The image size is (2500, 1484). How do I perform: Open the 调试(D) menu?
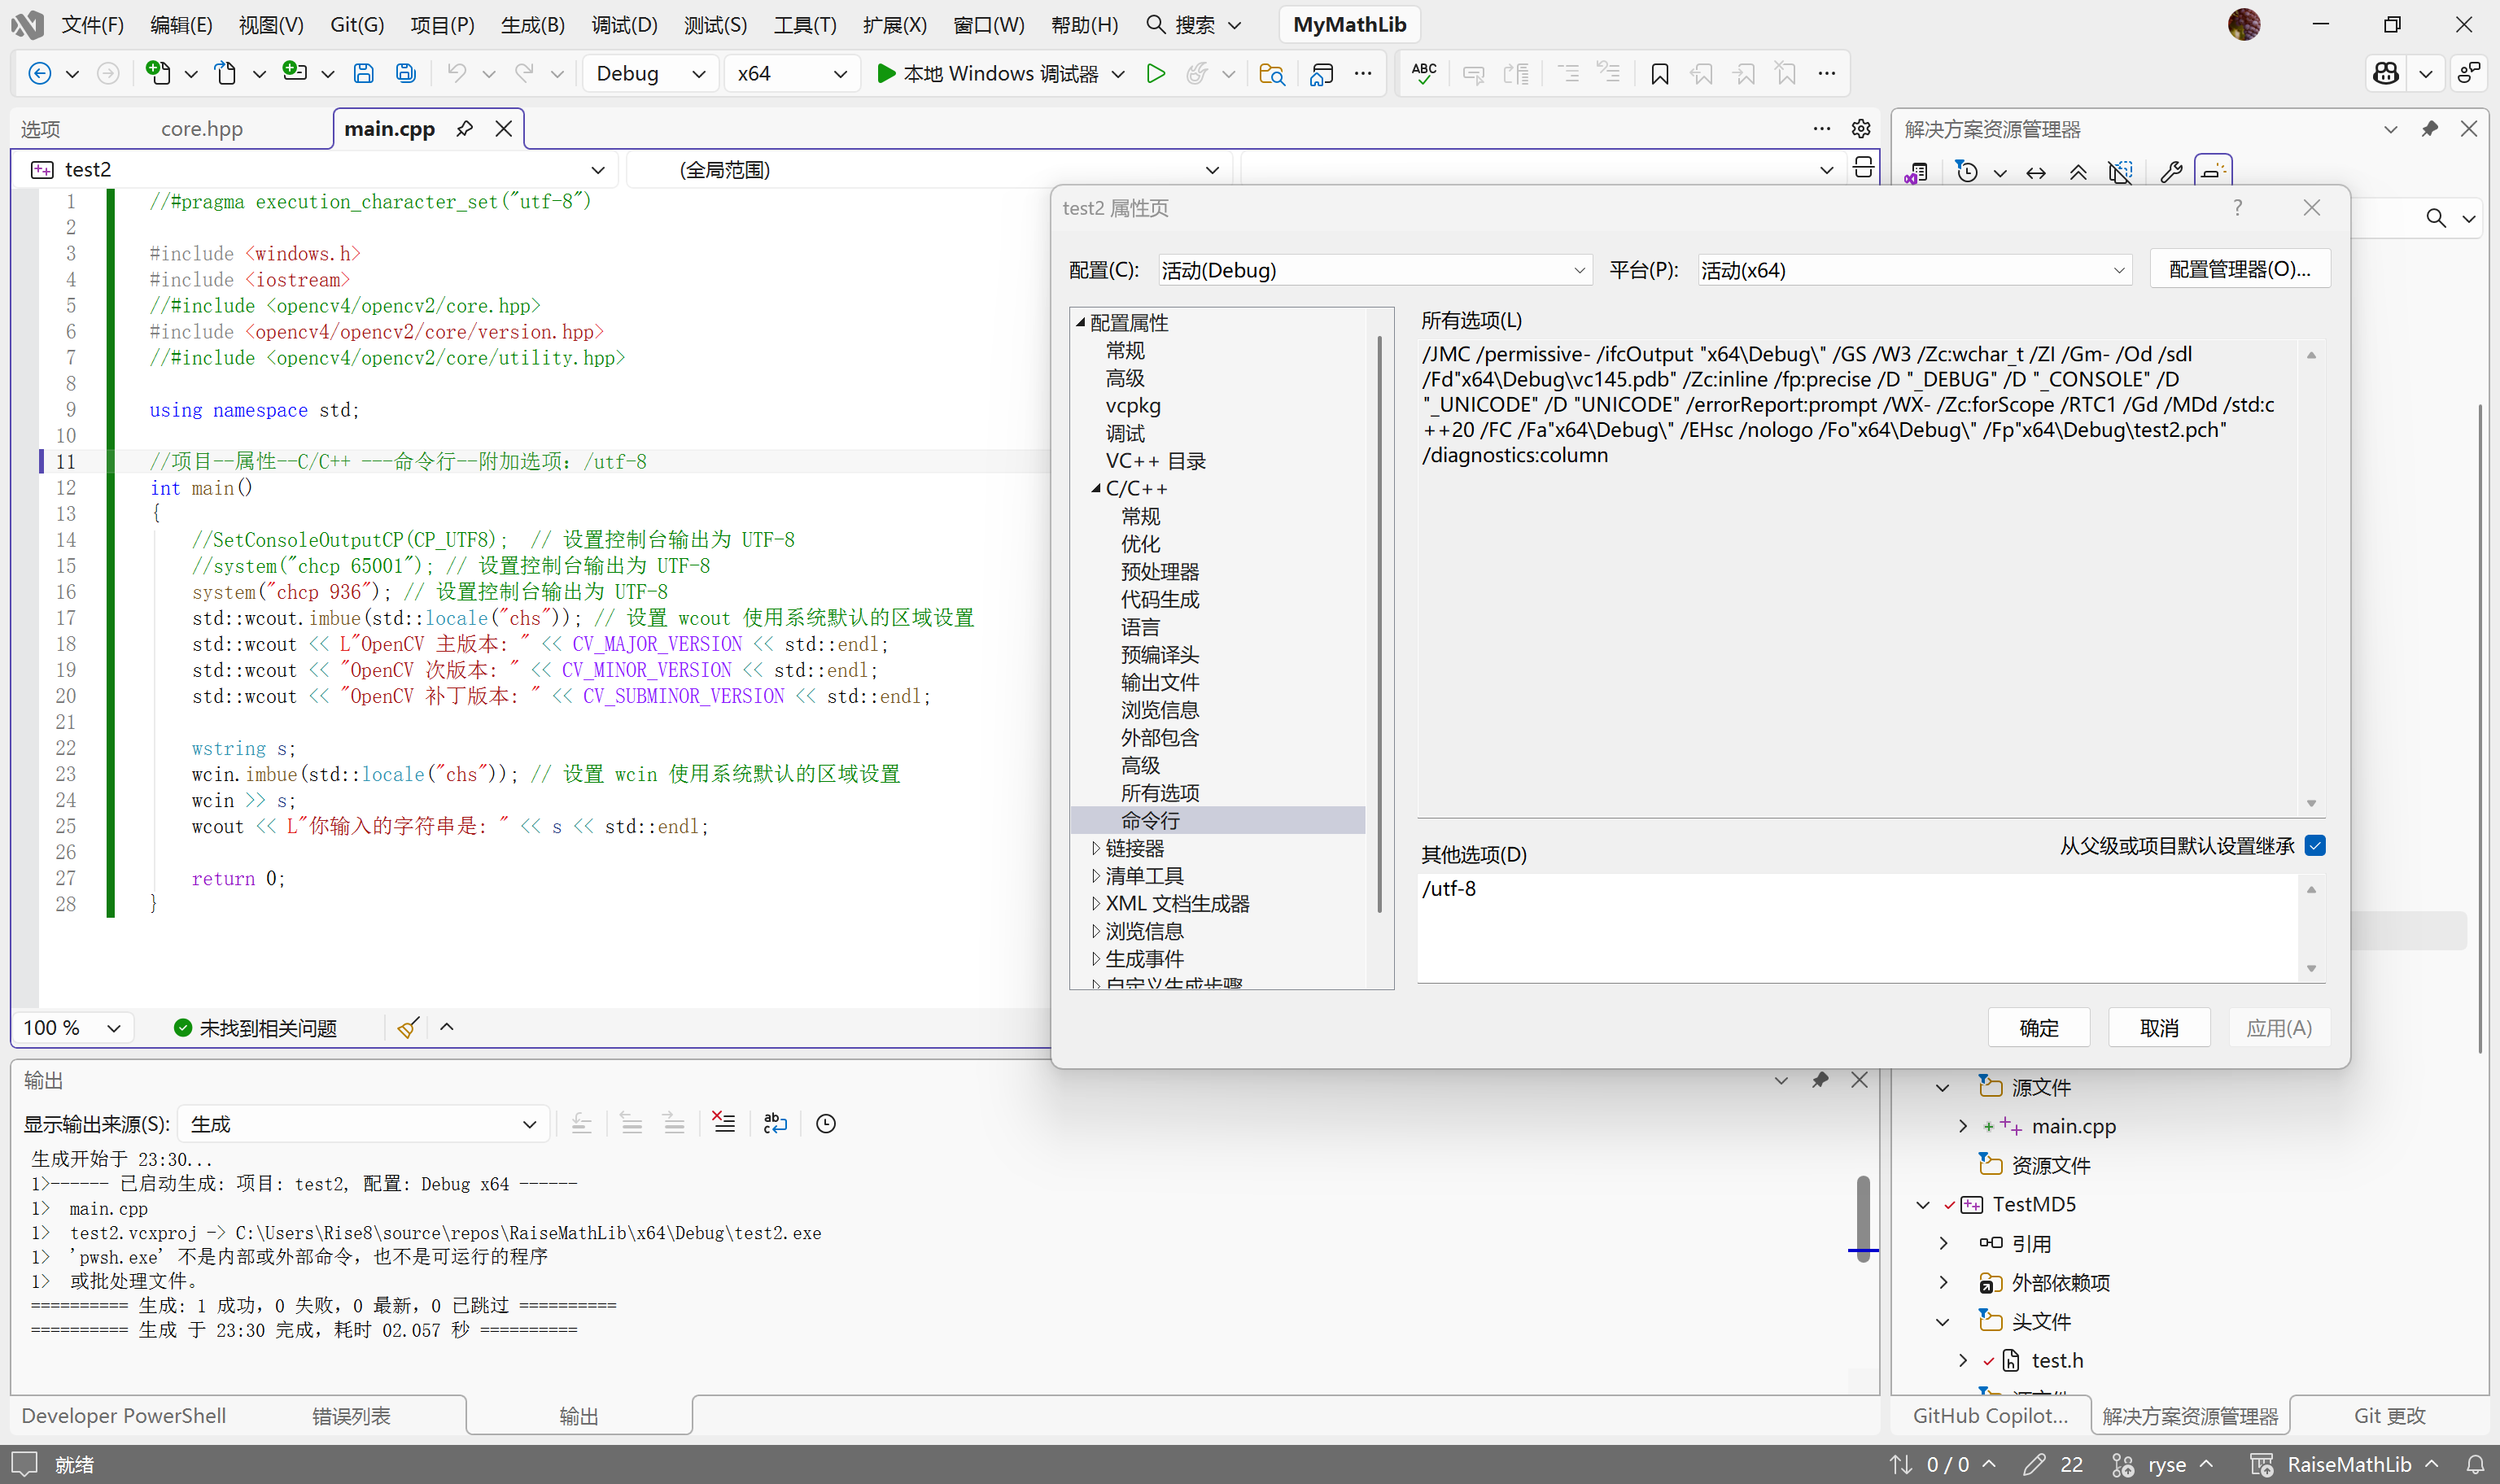624,24
